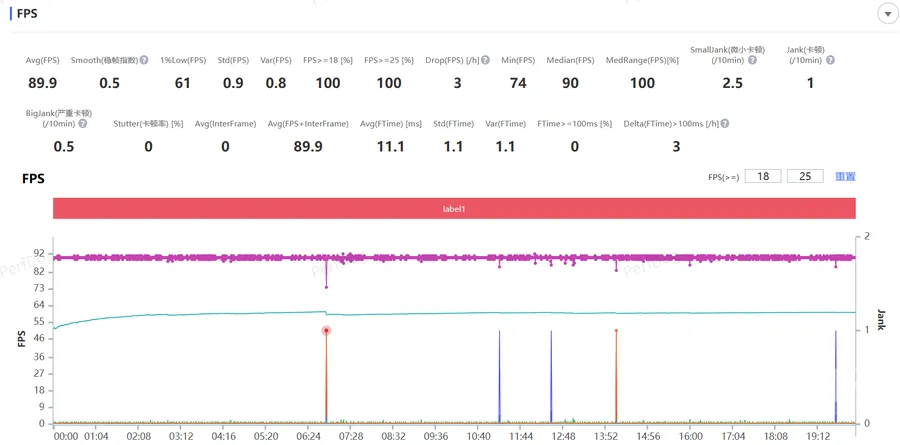Viewport: 900px width, 445px height.
Task: Open help icon next to Smooth(稳帧指数)
Action: click(x=144, y=60)
